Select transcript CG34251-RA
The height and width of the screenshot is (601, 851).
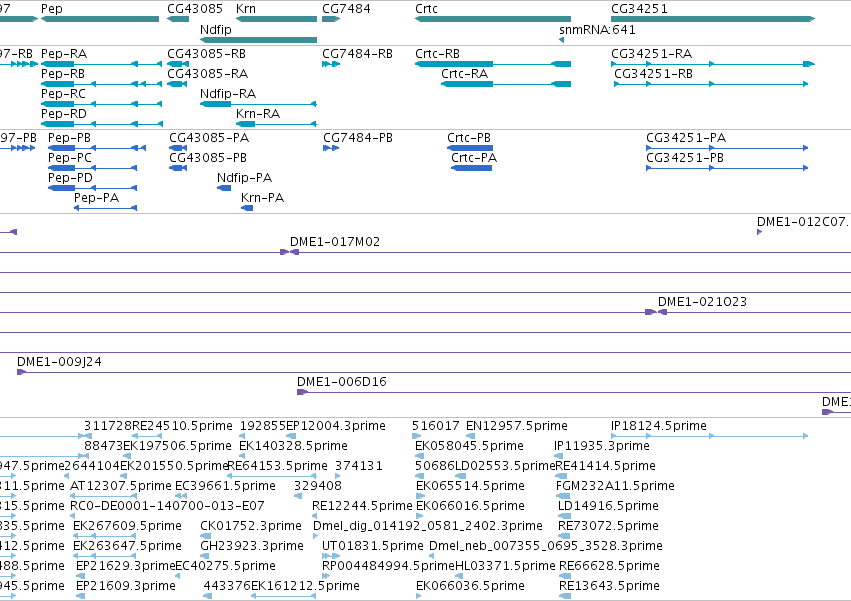click(713, 64)
